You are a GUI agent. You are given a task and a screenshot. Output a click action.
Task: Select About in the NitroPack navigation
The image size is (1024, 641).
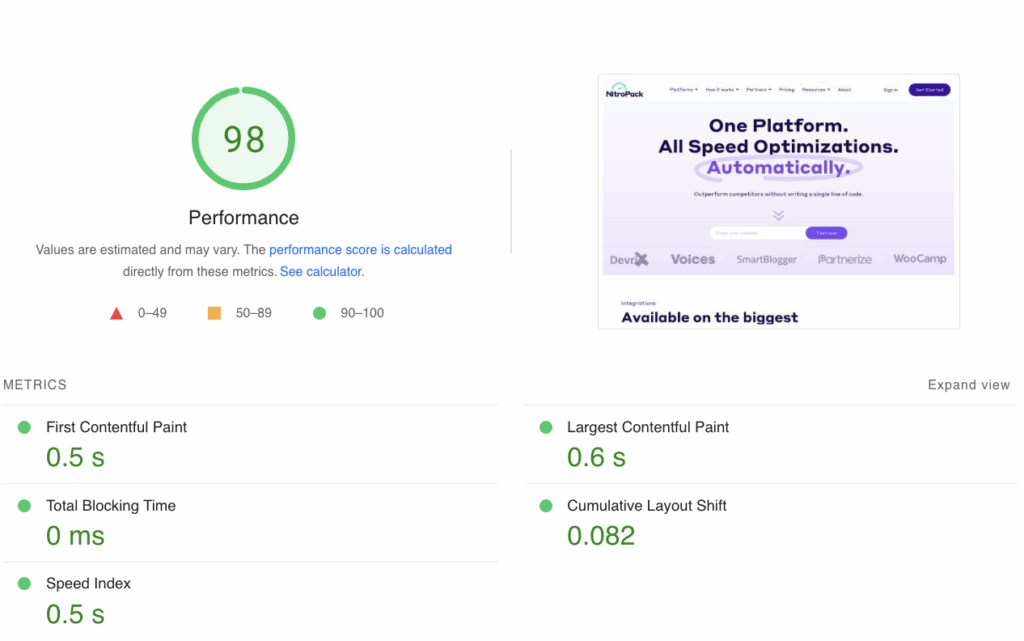[x=846, y=89]
